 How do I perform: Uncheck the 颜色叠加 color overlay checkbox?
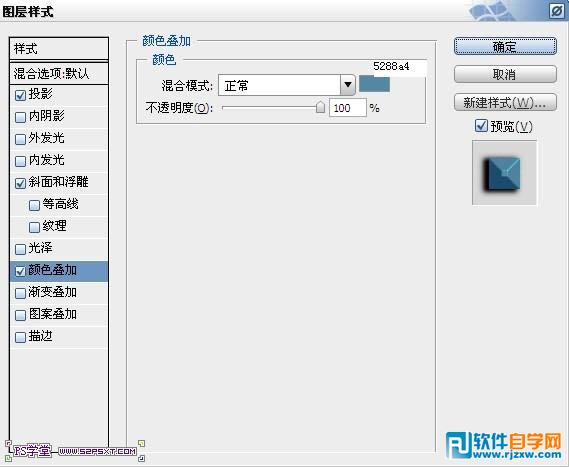point(20,271)
